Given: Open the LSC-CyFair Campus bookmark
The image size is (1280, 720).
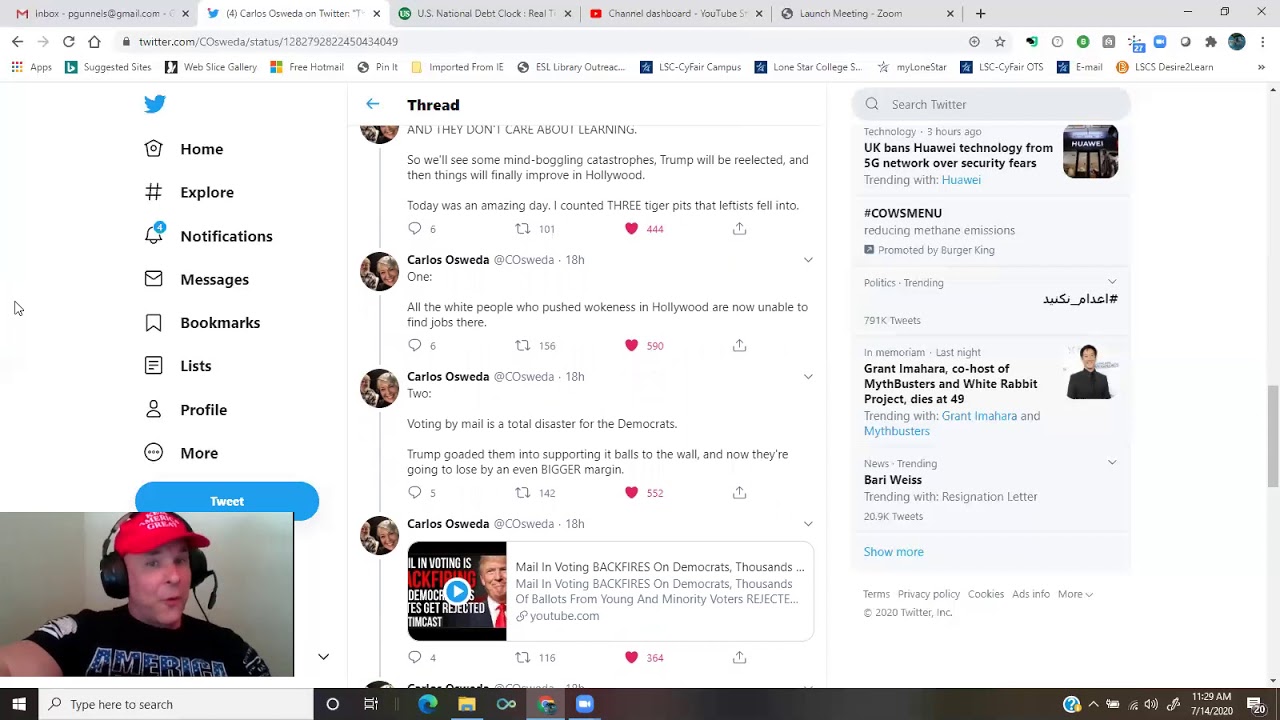Looking at the screenshot, I should pos(690,67).
